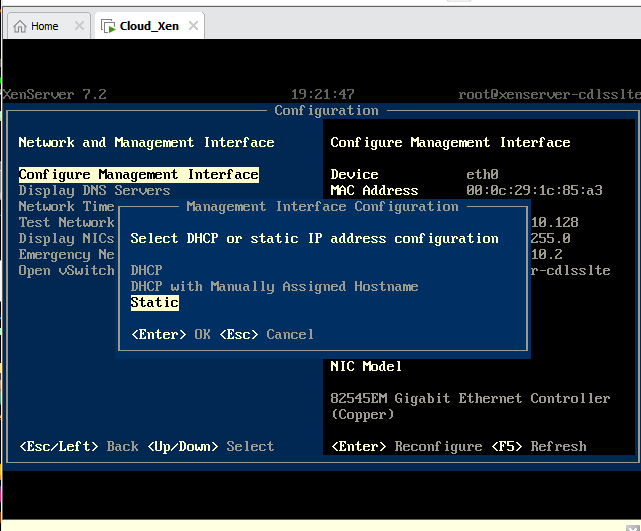Switch to the Cloud_Xen tab
641x531 pixels.
[149, 26]
